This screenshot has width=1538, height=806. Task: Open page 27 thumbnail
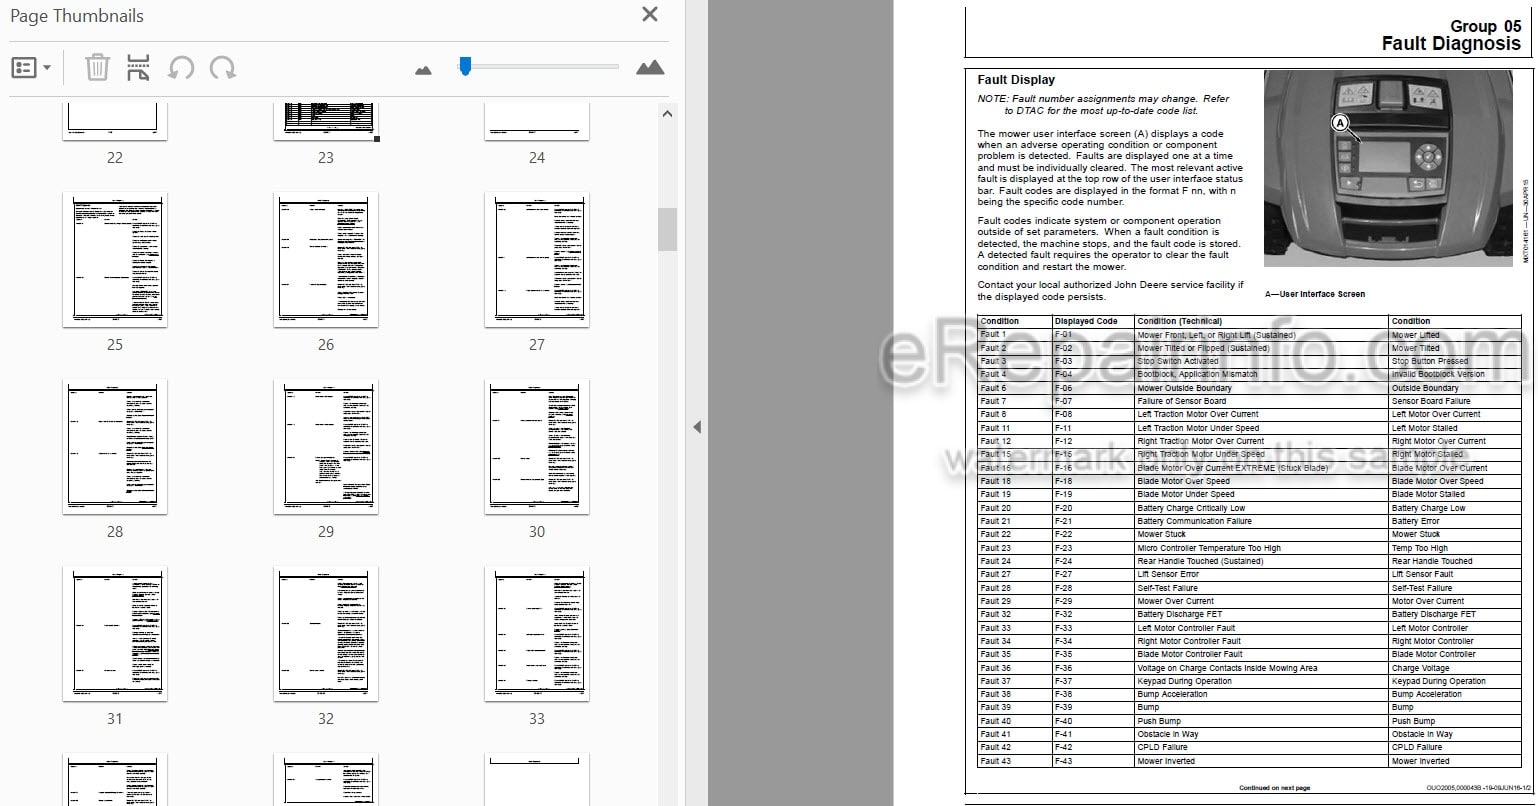pyautogui.click(x=537, y=260)
